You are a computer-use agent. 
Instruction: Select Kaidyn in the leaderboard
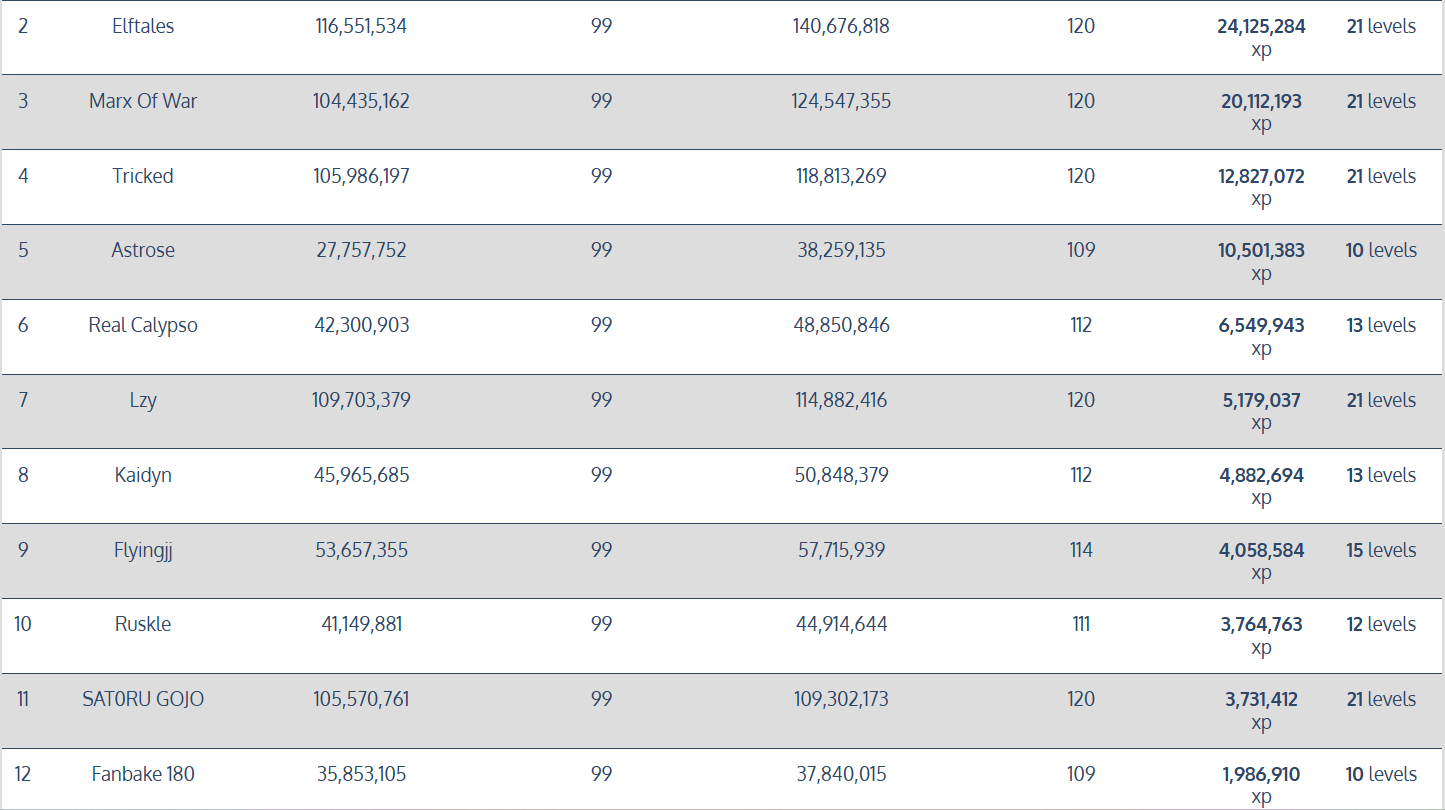(x=143, y=475)
